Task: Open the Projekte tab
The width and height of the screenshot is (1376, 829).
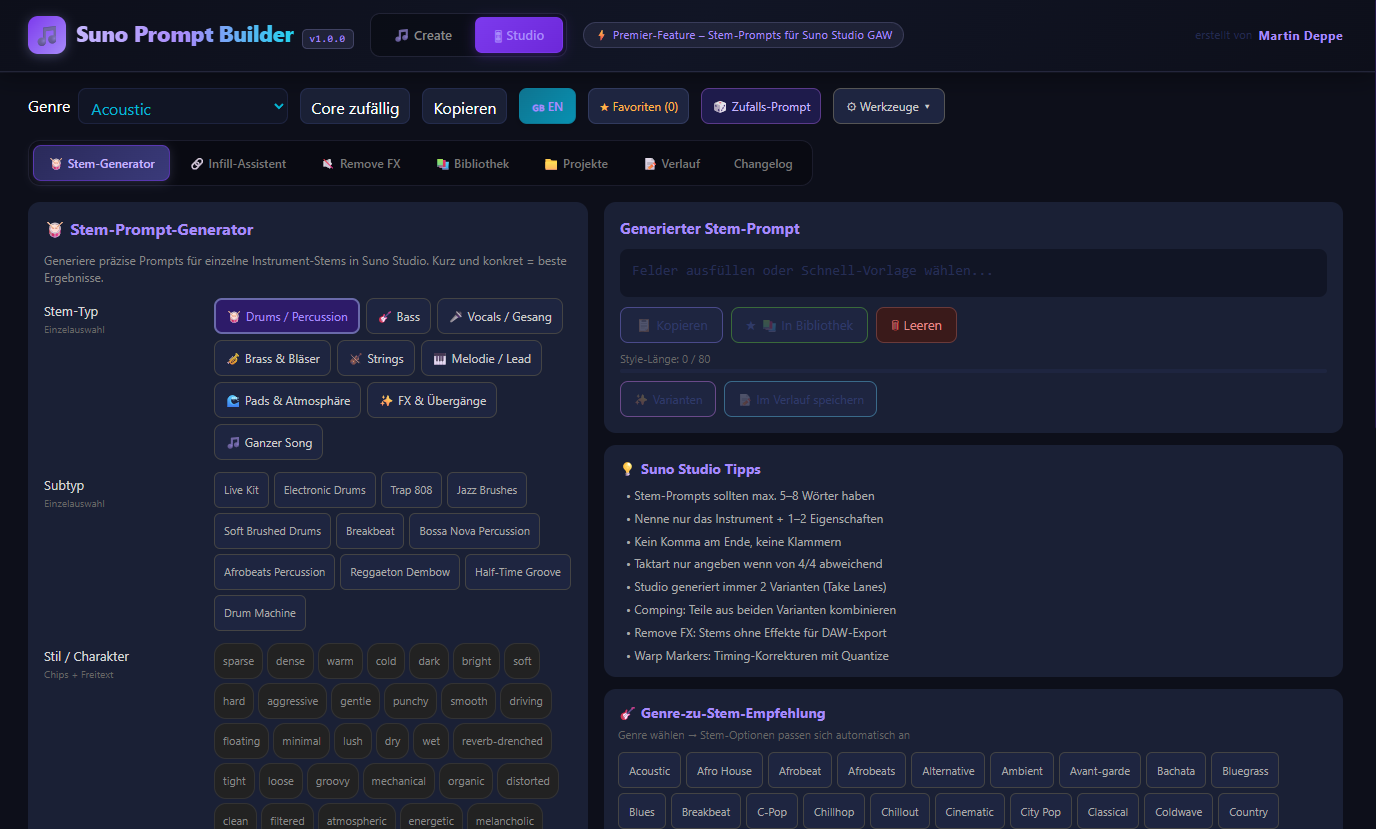Action: point(576,163)
